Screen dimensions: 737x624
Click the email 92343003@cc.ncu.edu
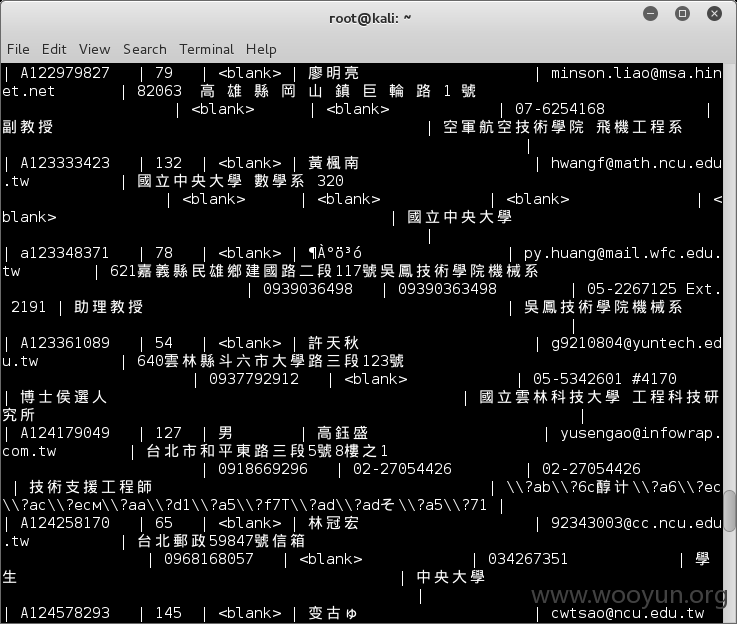pyautogui.click(x=636, y=523)
